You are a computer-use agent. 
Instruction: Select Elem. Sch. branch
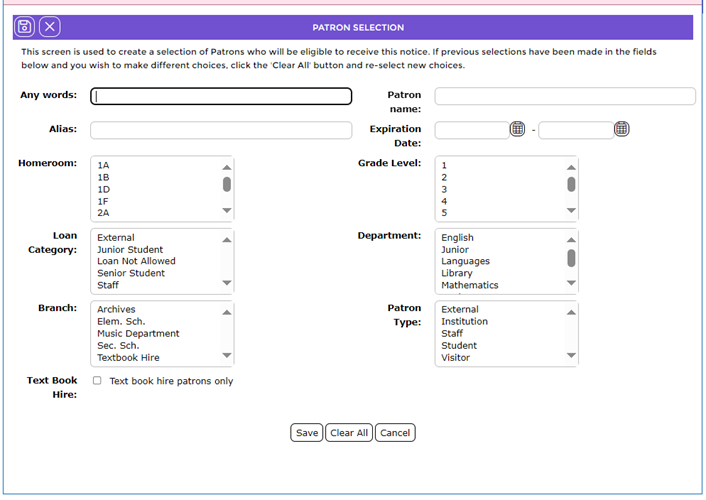[121, 322]
